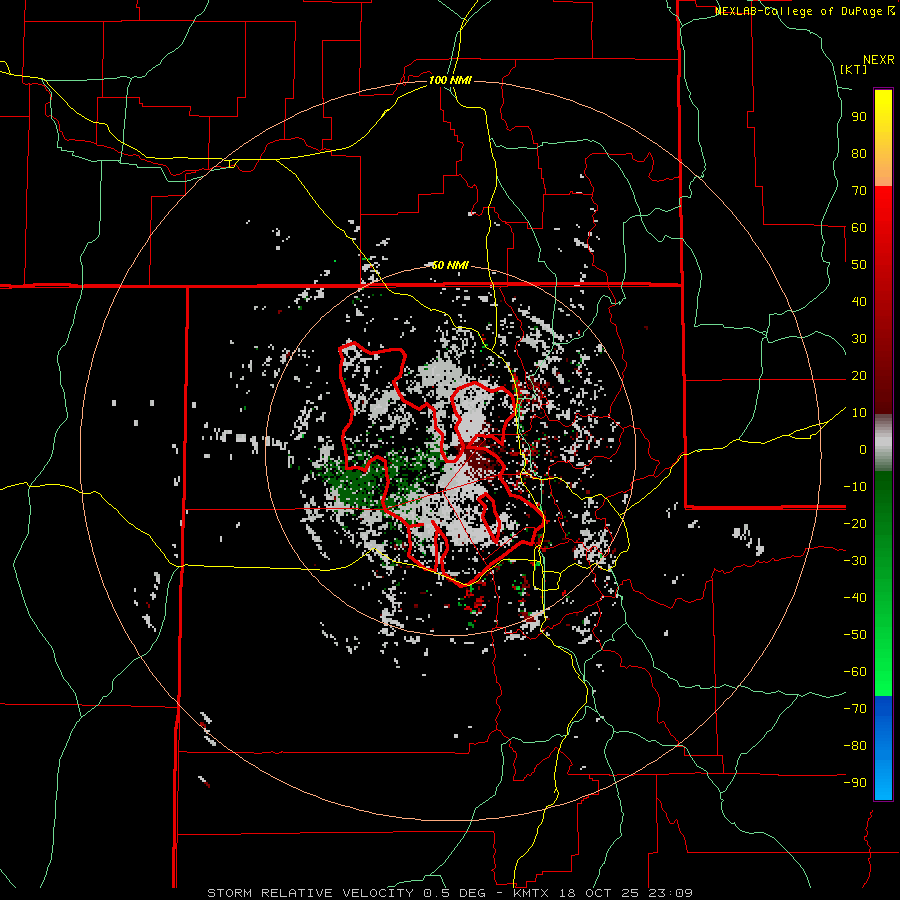The width and height of the screenshot is (900, 900).
Task: Click the 50 NMI range ring label
Action: (450, 265)
